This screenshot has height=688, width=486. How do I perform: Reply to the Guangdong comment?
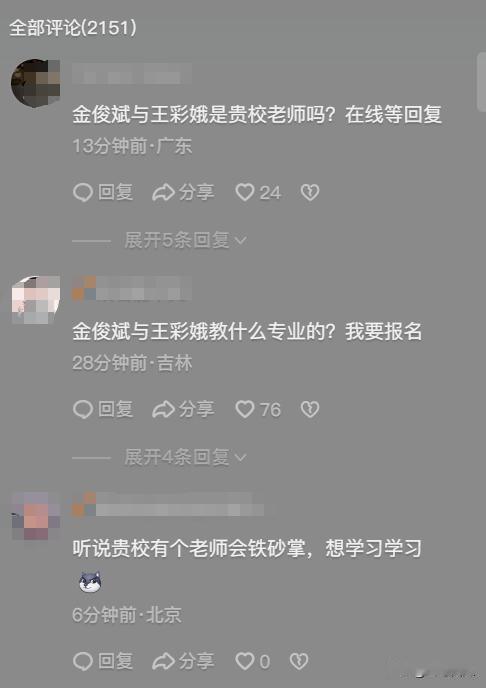(103, 193)
